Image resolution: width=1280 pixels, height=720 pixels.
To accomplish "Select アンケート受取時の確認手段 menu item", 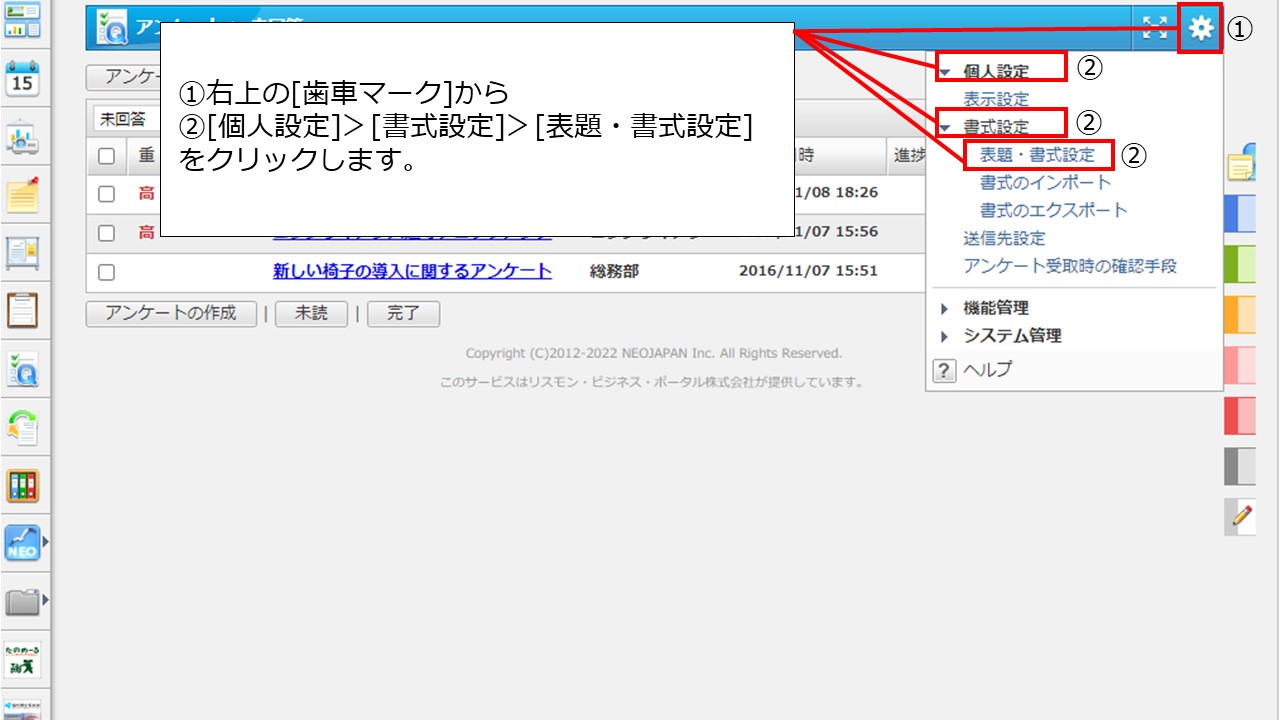I will point(1070,266).
